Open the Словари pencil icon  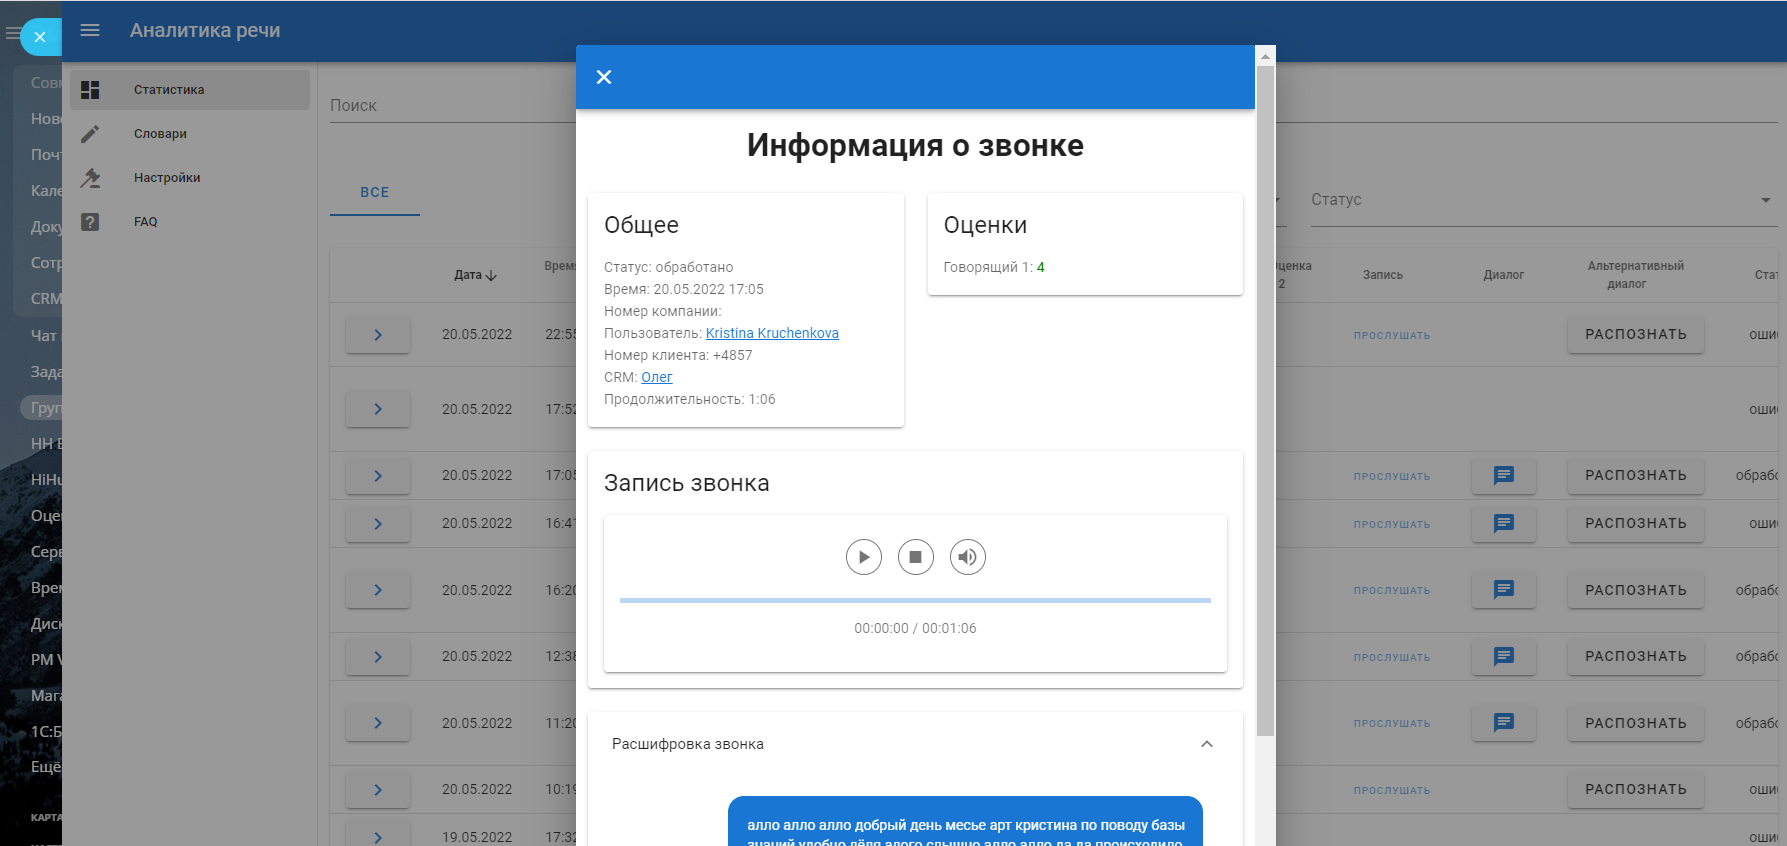pos(90,134)
